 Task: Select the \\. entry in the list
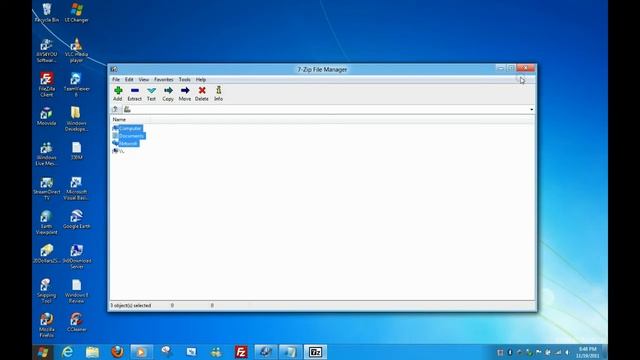pyautogui.click(x=118, y=151)
